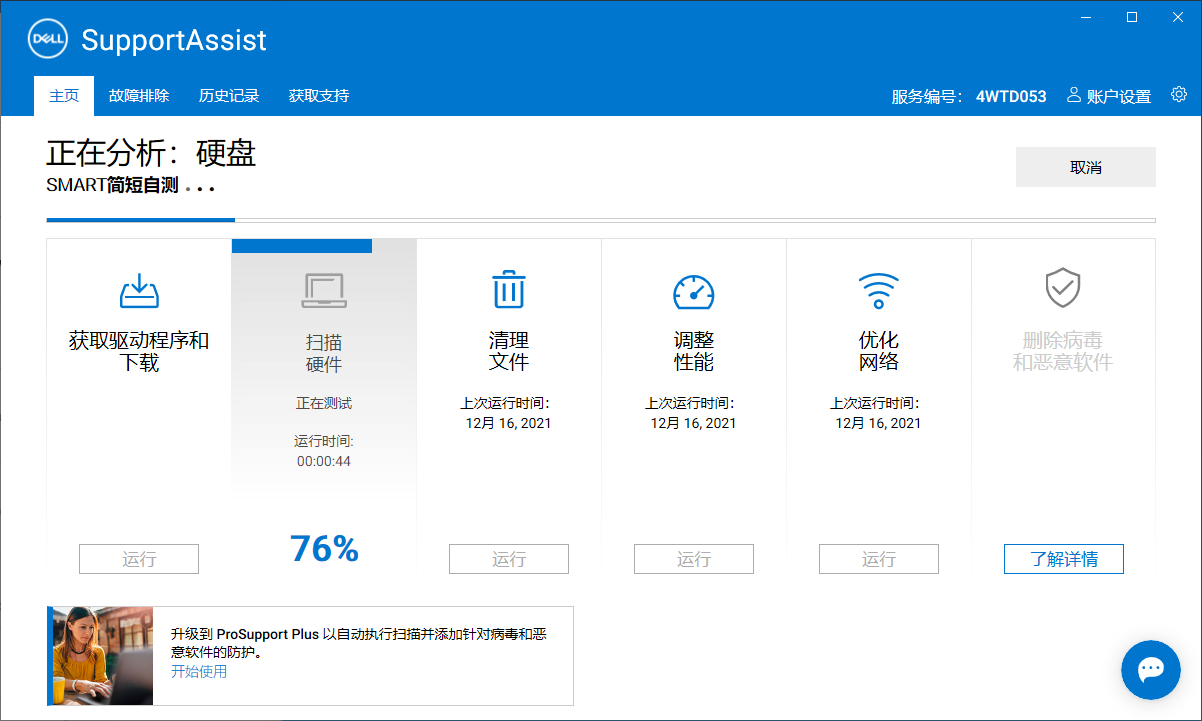1202x721 pixels.
Task: Click the Wi-Fi optimize network icon
Action: (x=879, y=291)
